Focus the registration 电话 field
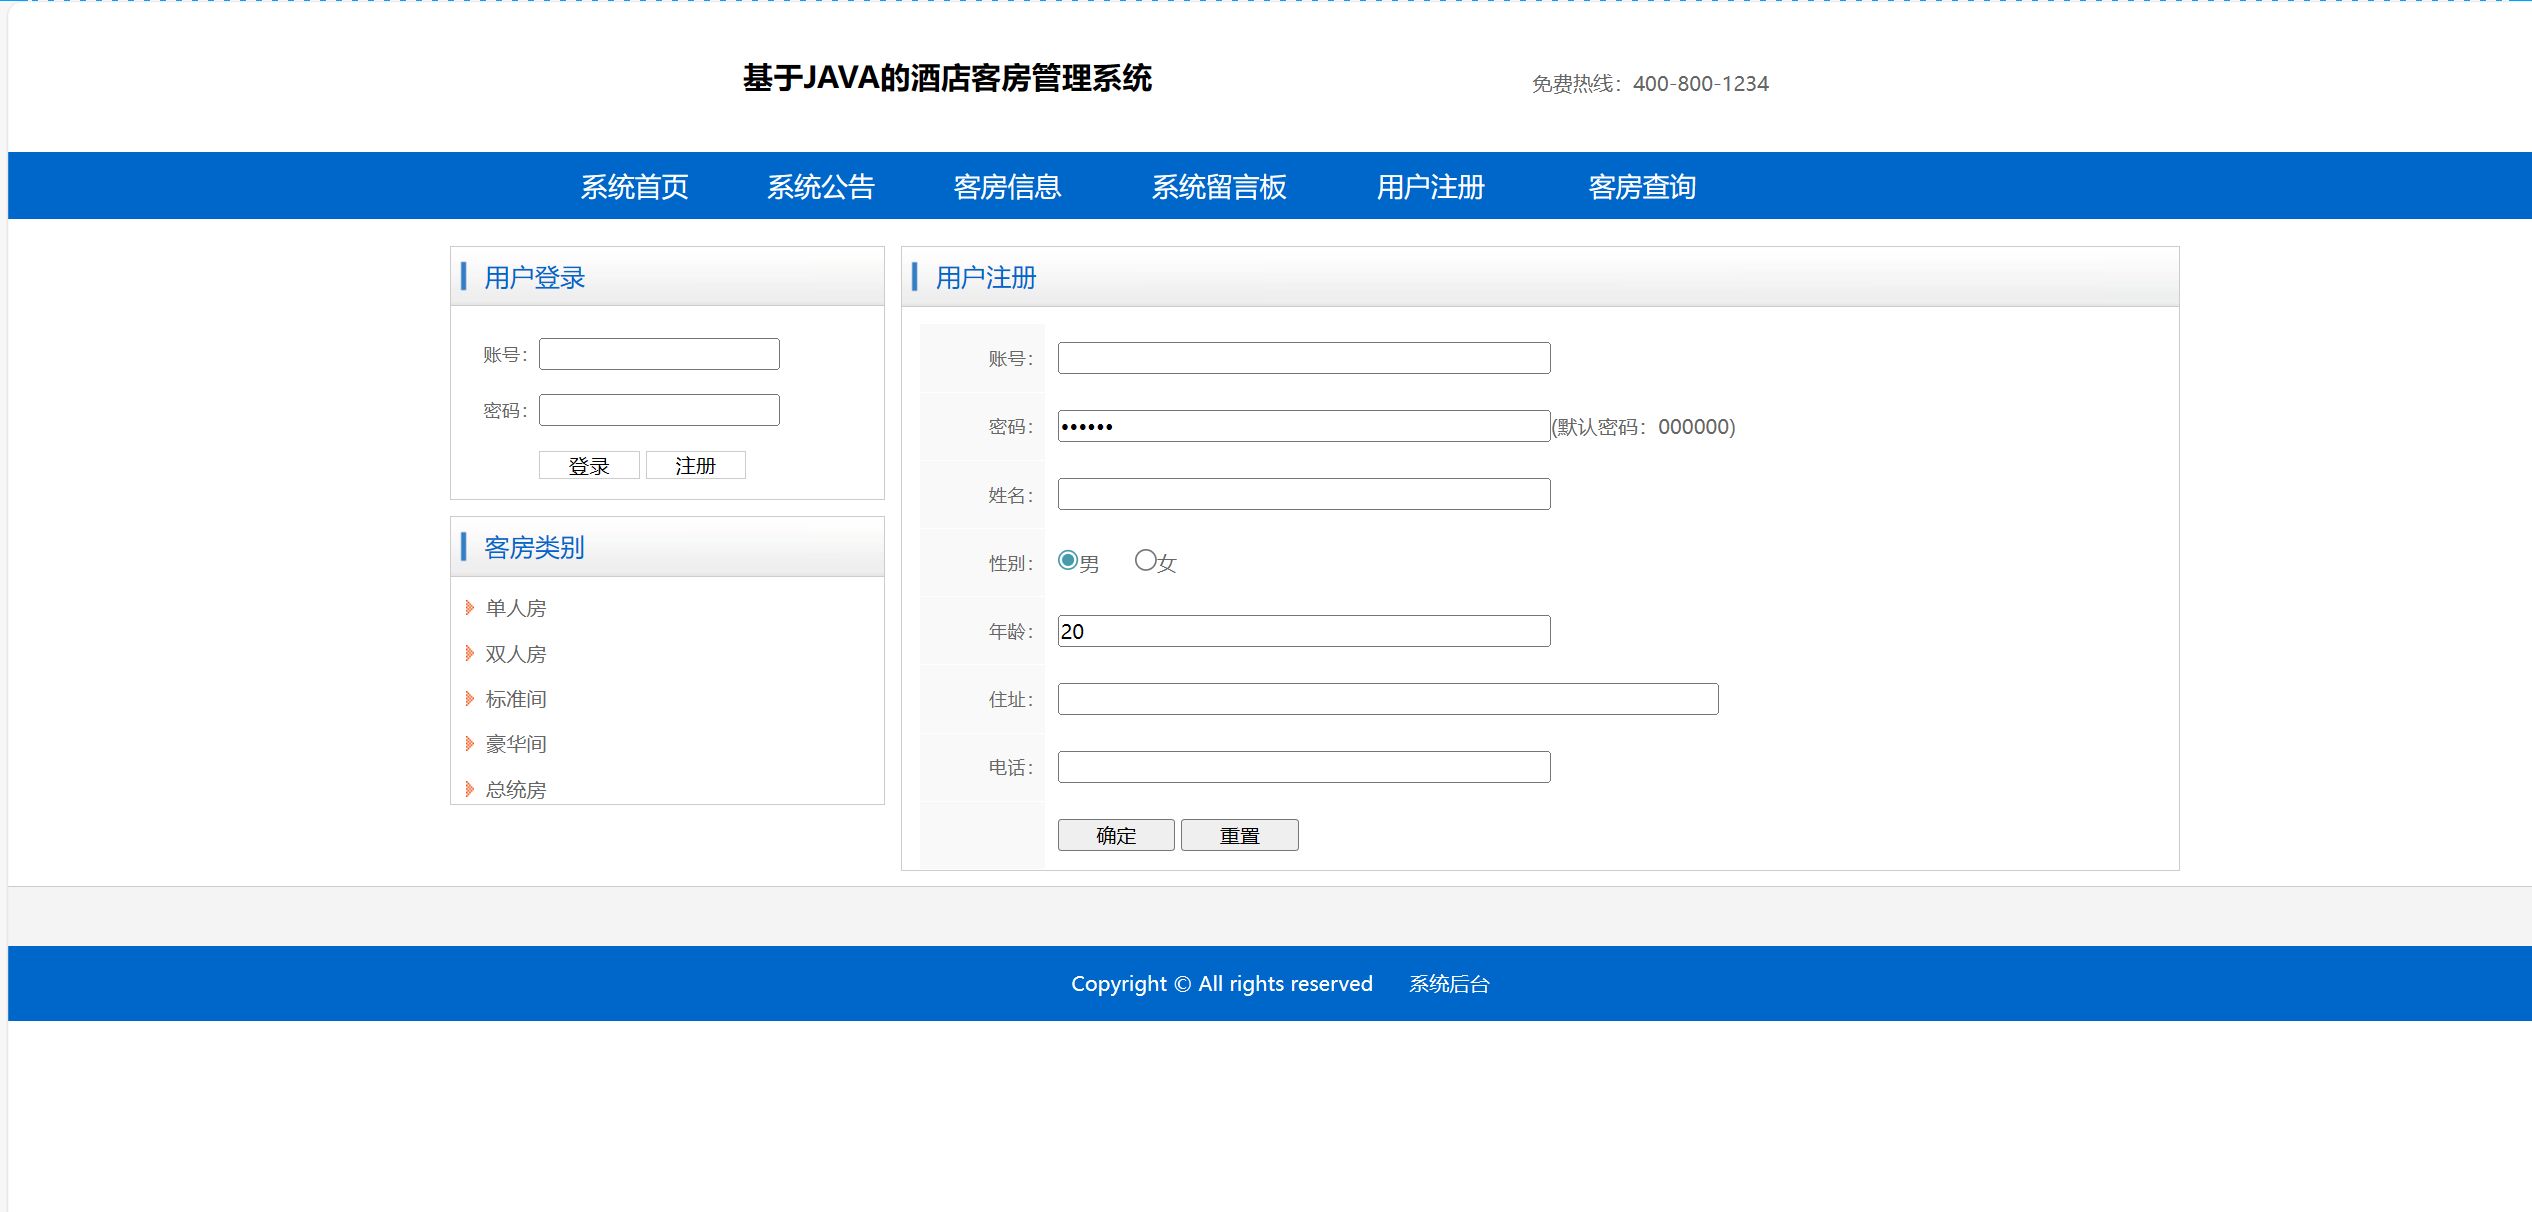The width and height of the screenshot is (2532, 1212). pos(1304,767)
